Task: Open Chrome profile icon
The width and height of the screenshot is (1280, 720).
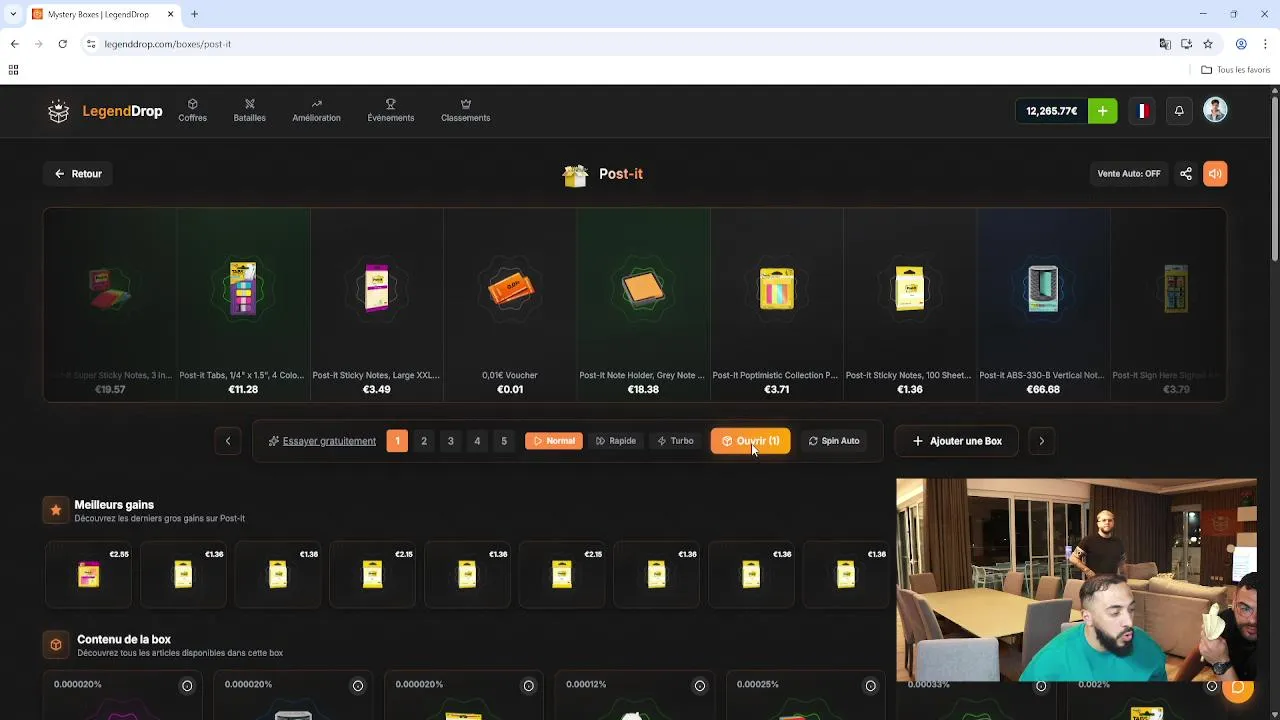Action: click(x=1241, y=44)
